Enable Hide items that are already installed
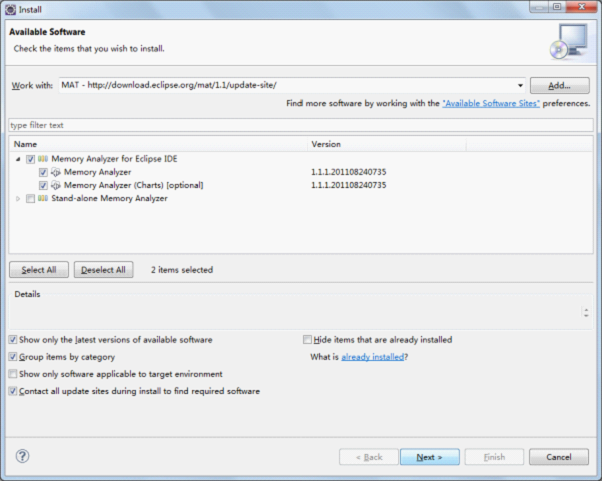The height and width of the screenshot is (481, 602). click(307, 340)
